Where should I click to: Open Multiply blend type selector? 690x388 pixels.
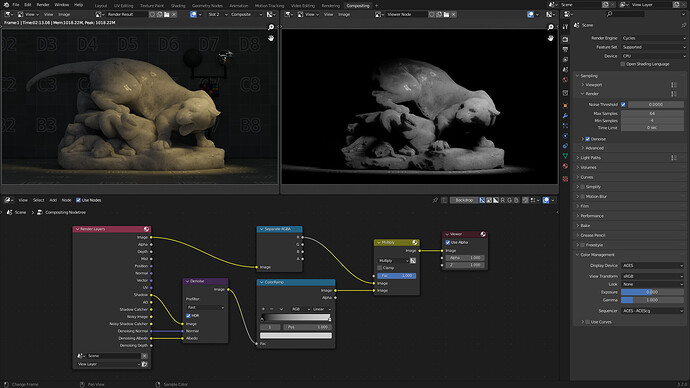393,261
